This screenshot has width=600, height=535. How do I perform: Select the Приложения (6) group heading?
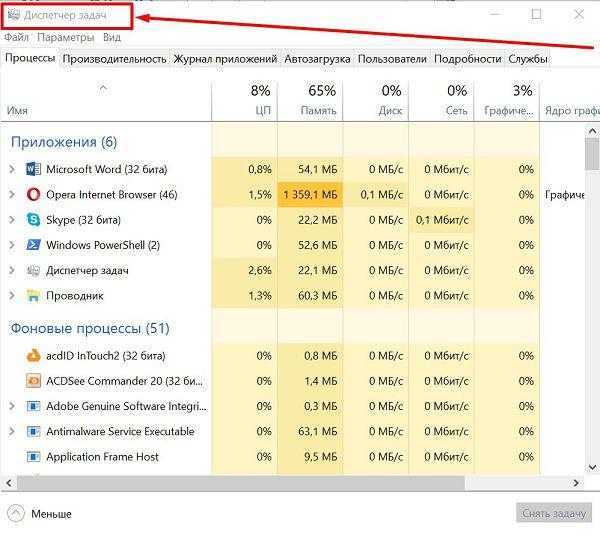point(64,142)
